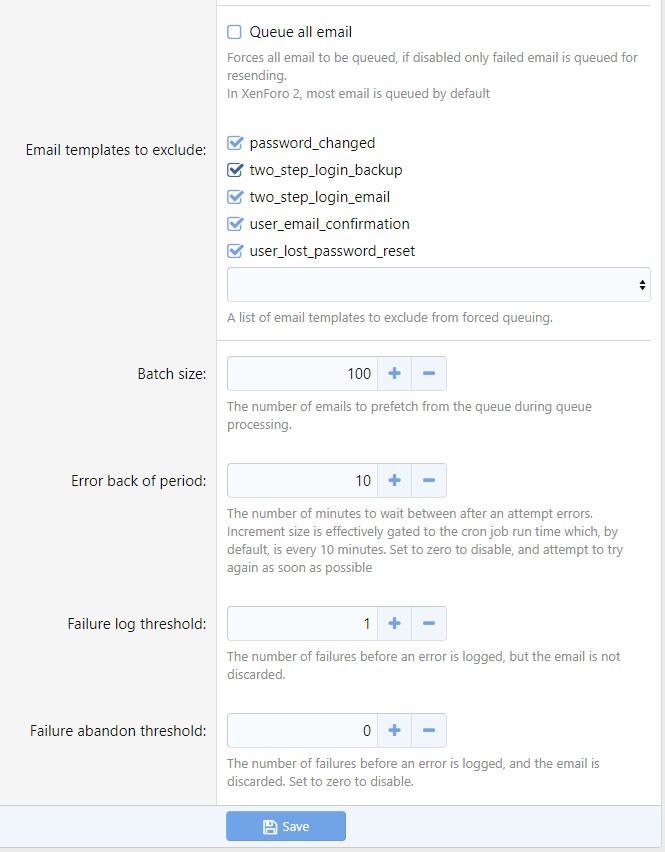Focus the Batch size number field
Screen dimensions: 665x852
(x=302, y=374)
